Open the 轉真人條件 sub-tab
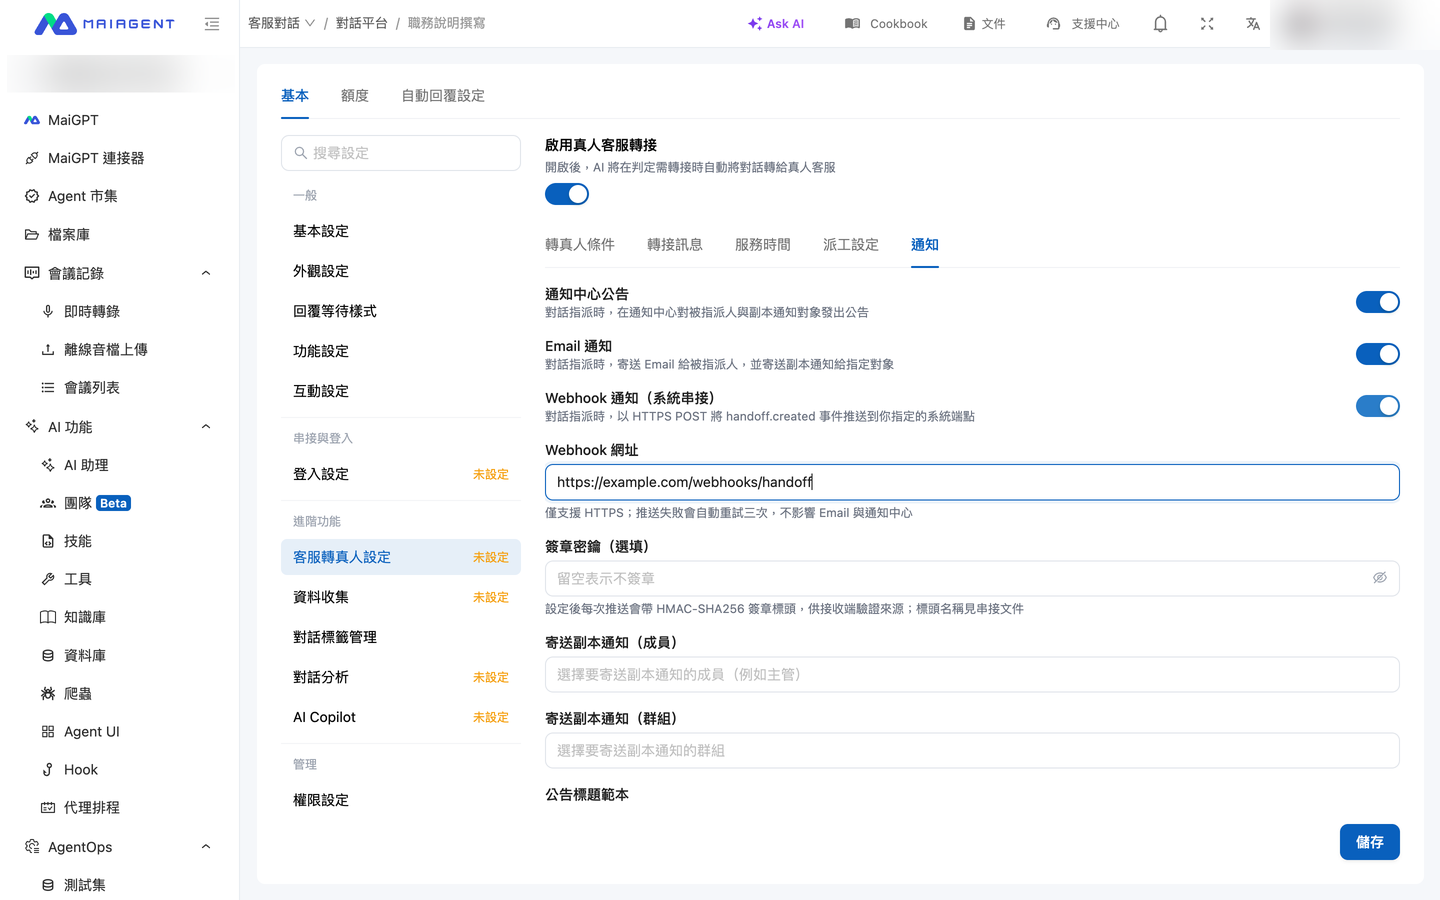 coord(580,245)
